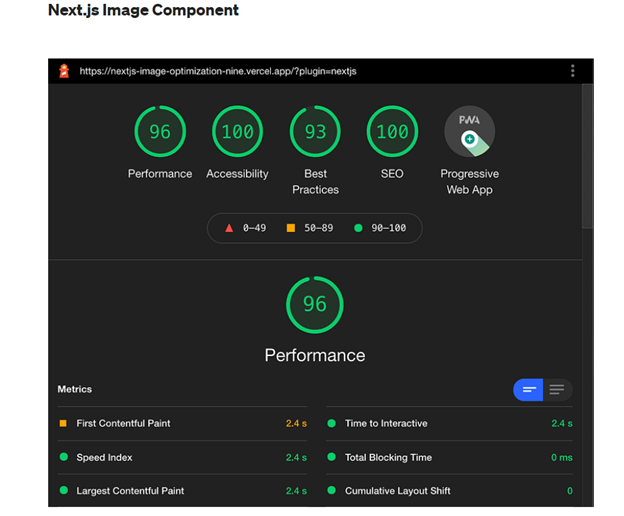Click the Best Practices score gauge showing 93
The width and height of the screenshot is (624, 516).
pos(315,131)
